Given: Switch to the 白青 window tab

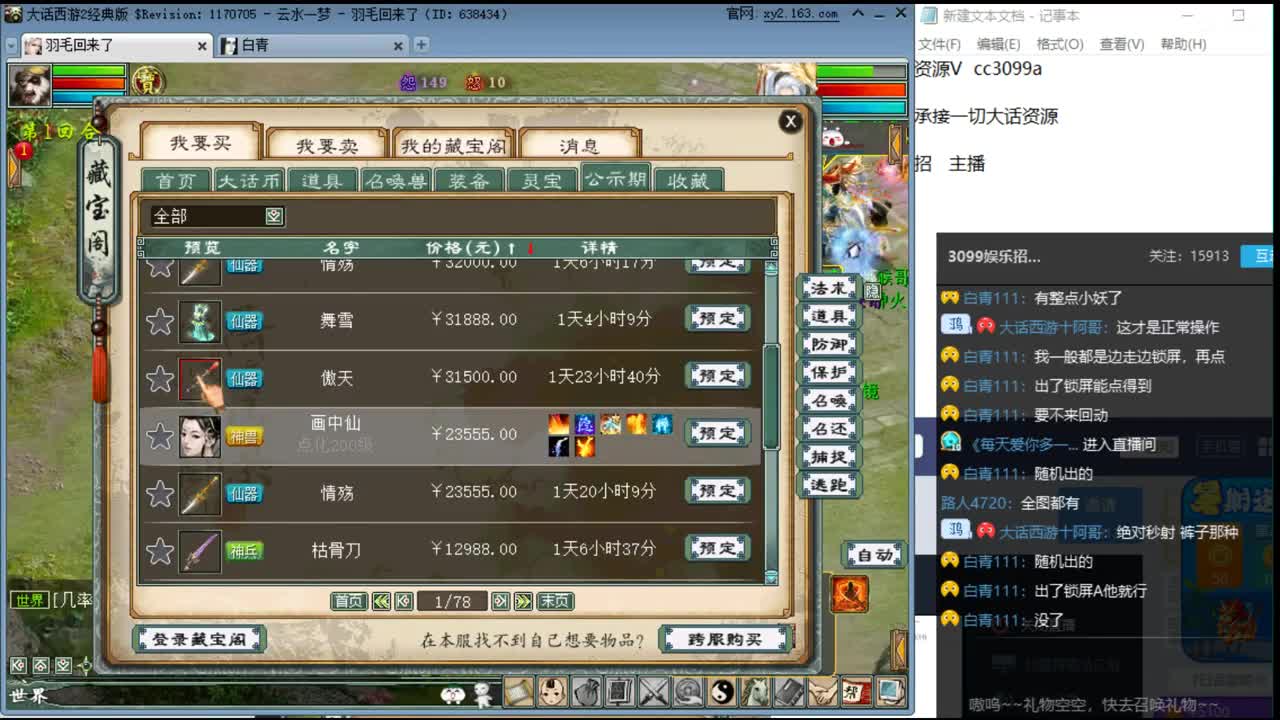Looking at the screenshot, I should pyautogui.click(x=311, y=45).
